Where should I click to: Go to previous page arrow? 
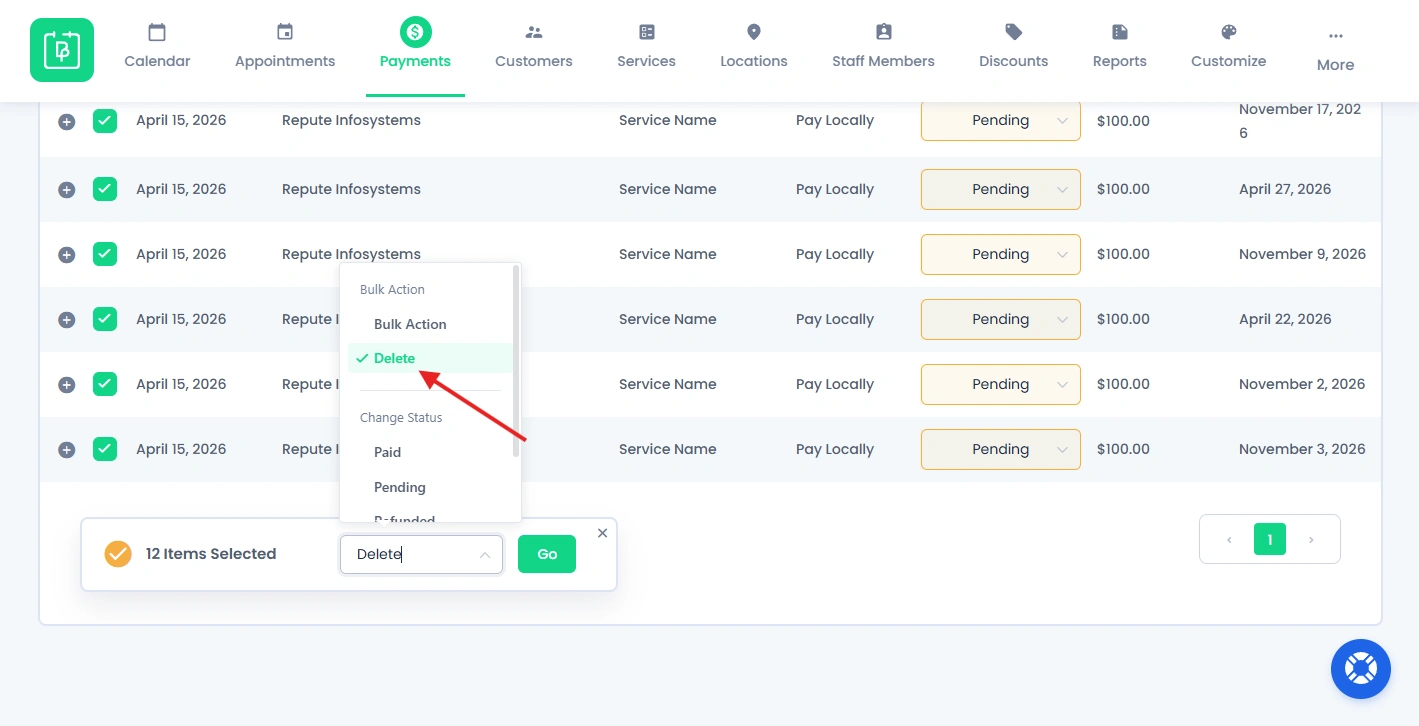coord(1229,540)
